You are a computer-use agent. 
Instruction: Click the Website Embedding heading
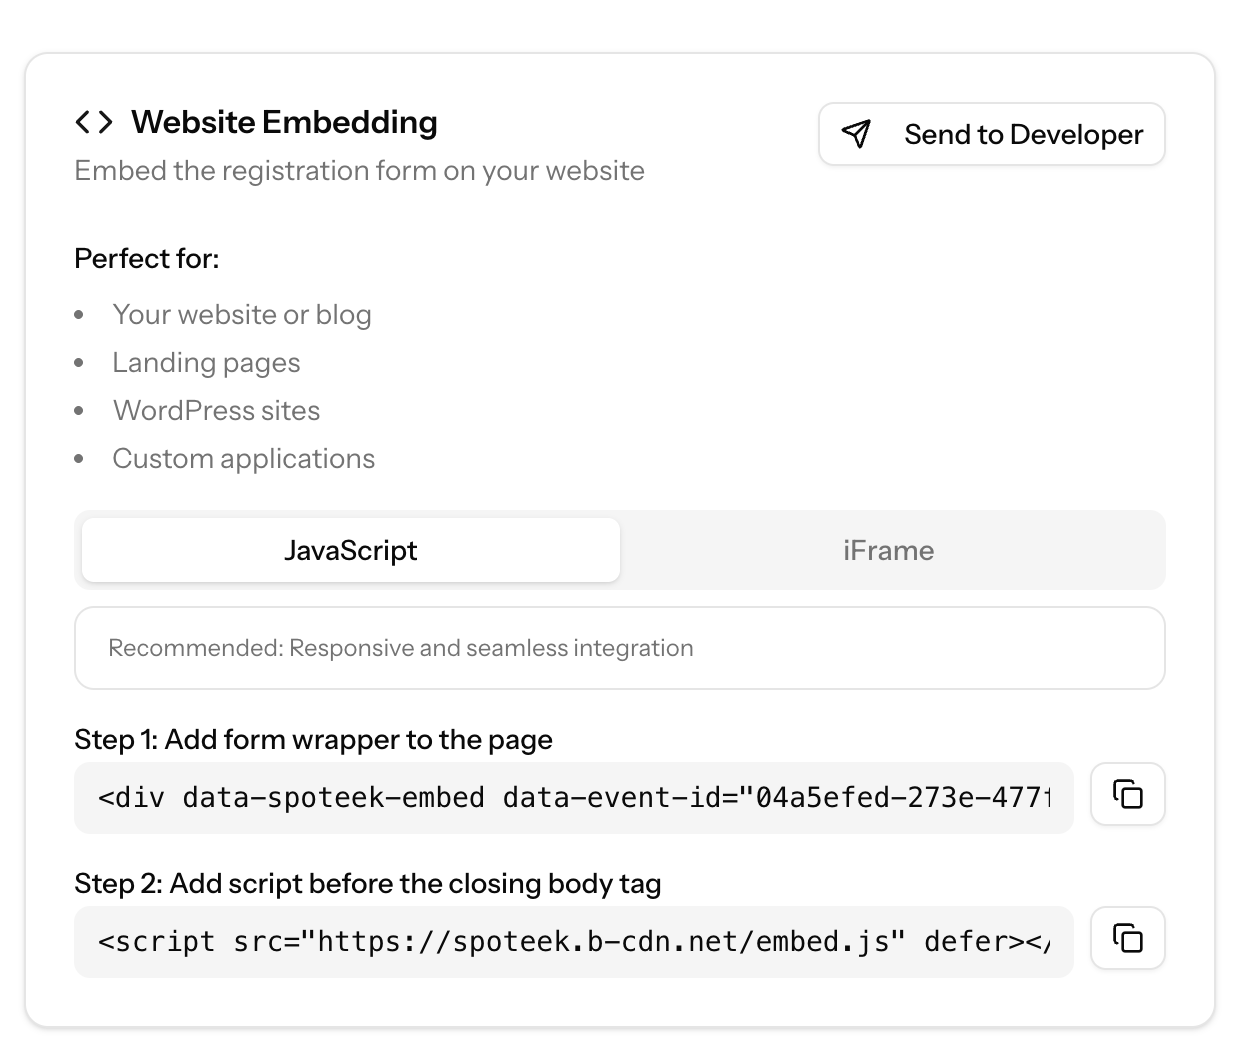pos(285,122)
